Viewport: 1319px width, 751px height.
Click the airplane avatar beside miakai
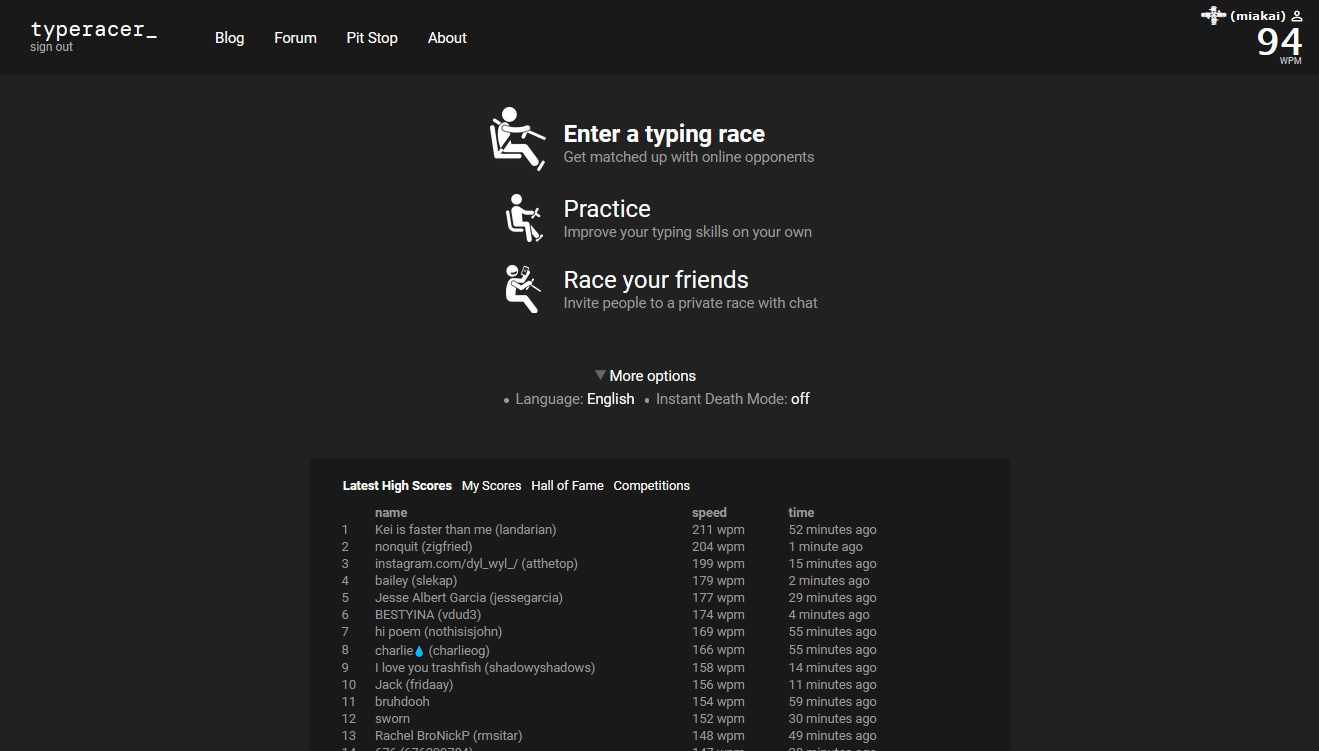(1213, 16)
